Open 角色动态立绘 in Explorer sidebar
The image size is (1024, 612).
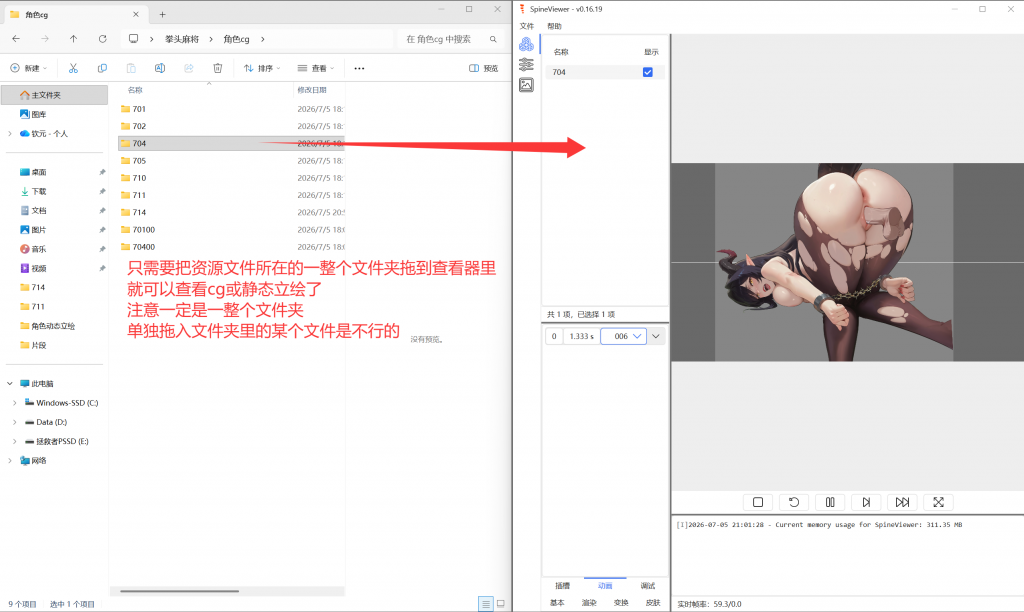point(55,326)
